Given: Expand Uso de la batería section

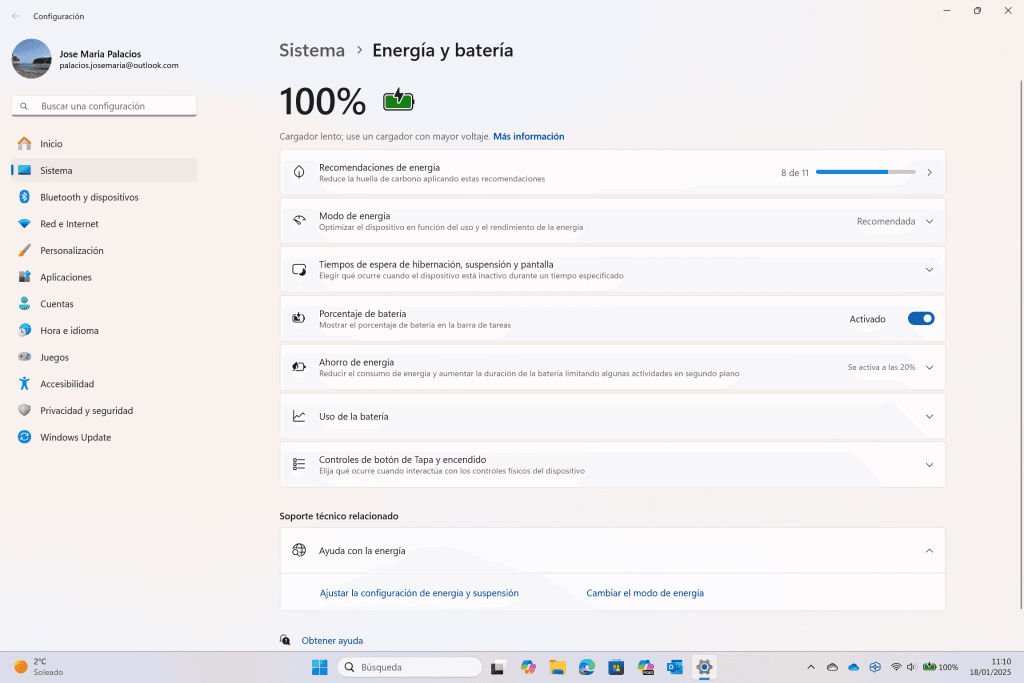Looking at the screenshot, I should point(929,416).
